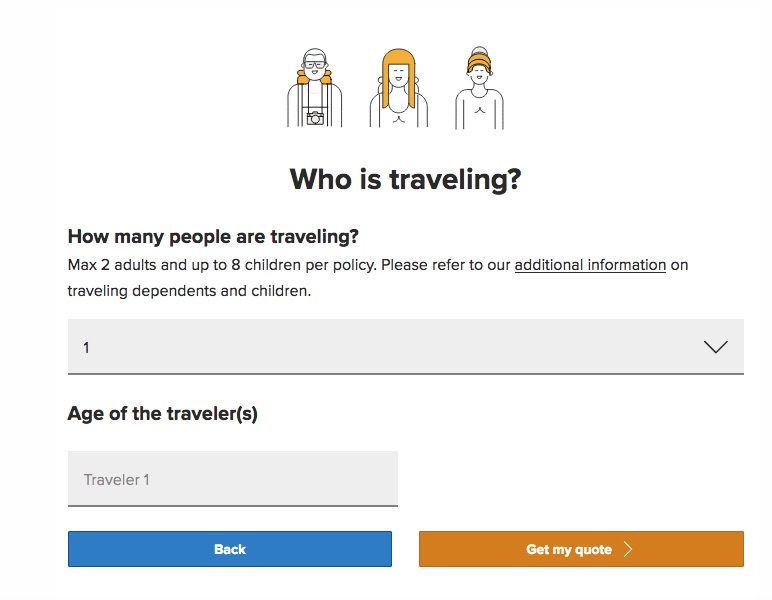Click the traveling dependents and children text
Screen dimensions: 772x600
point(189,291)
